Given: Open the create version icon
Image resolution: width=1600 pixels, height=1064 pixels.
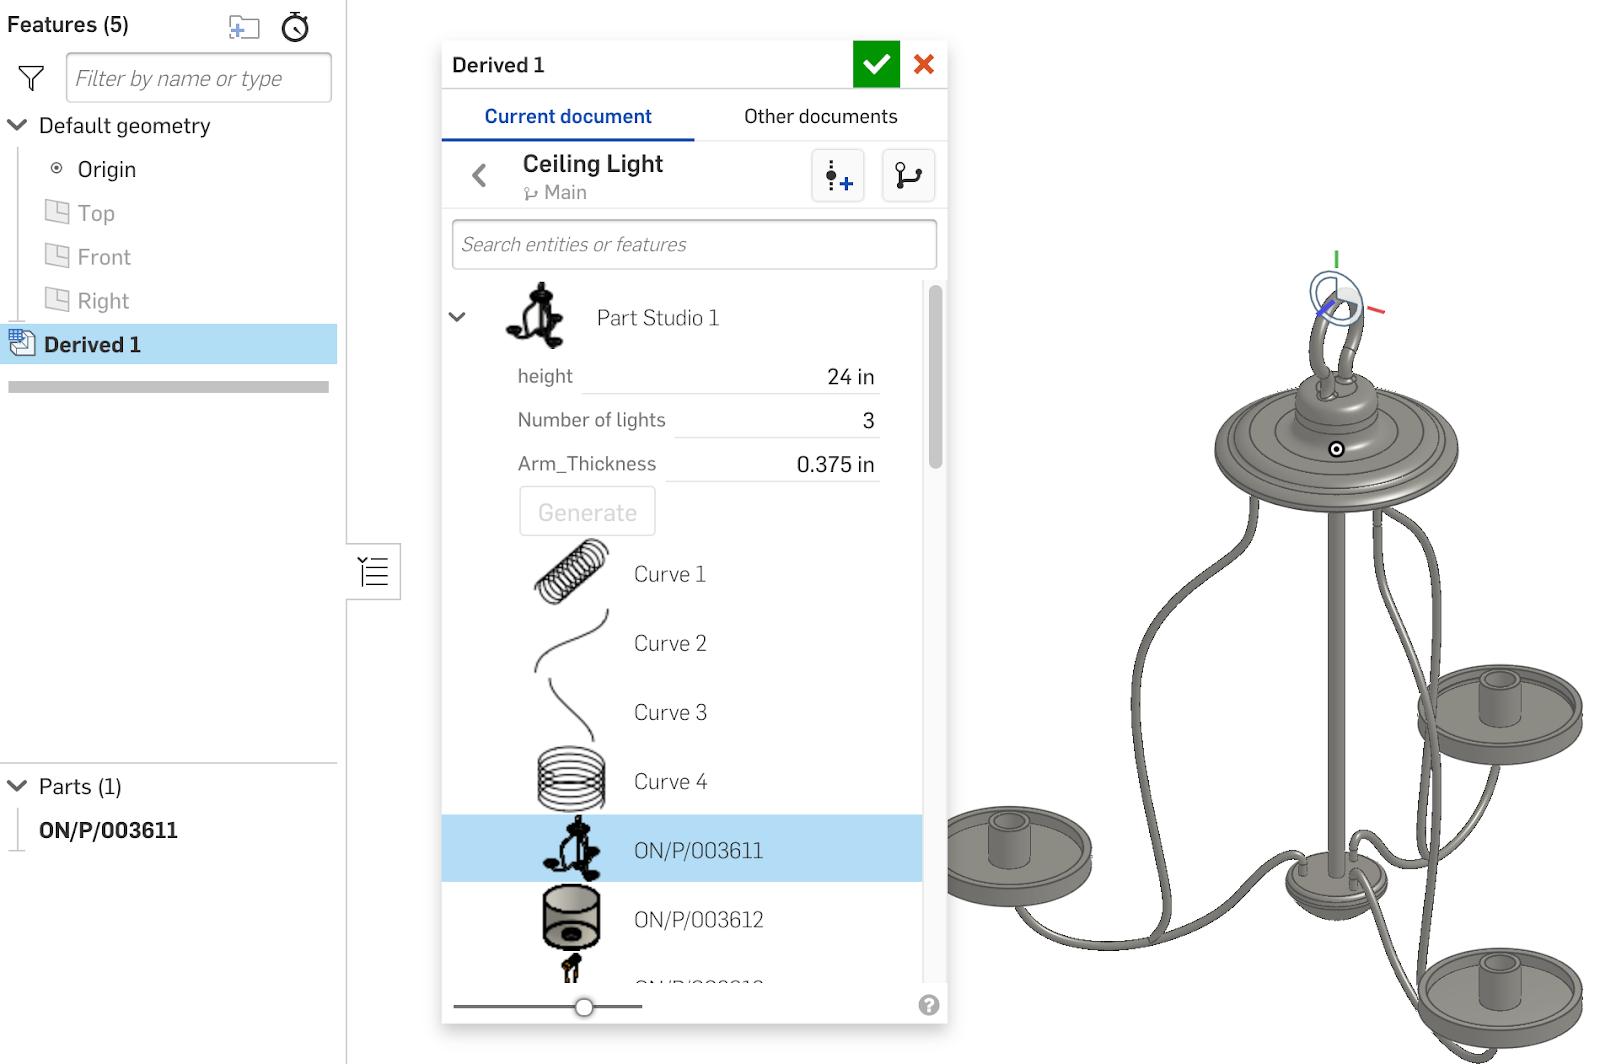Looking at the screenshot, I should click(838, 177).
